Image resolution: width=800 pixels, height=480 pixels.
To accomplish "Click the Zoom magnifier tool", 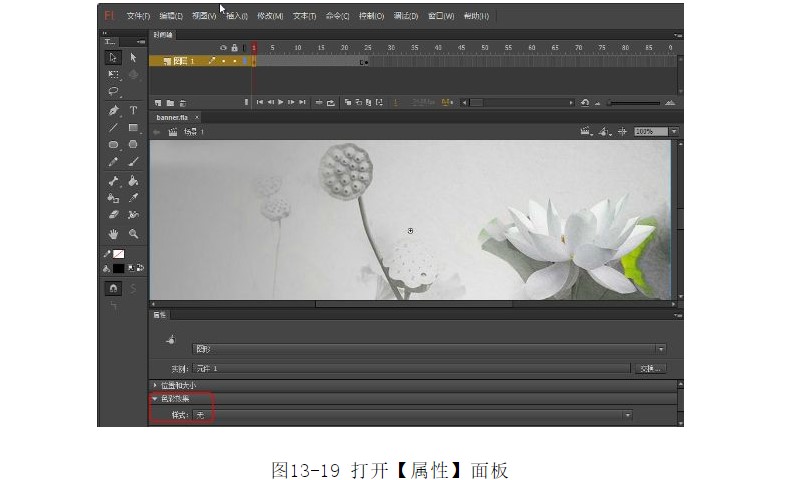I will [x=133, y=234].
